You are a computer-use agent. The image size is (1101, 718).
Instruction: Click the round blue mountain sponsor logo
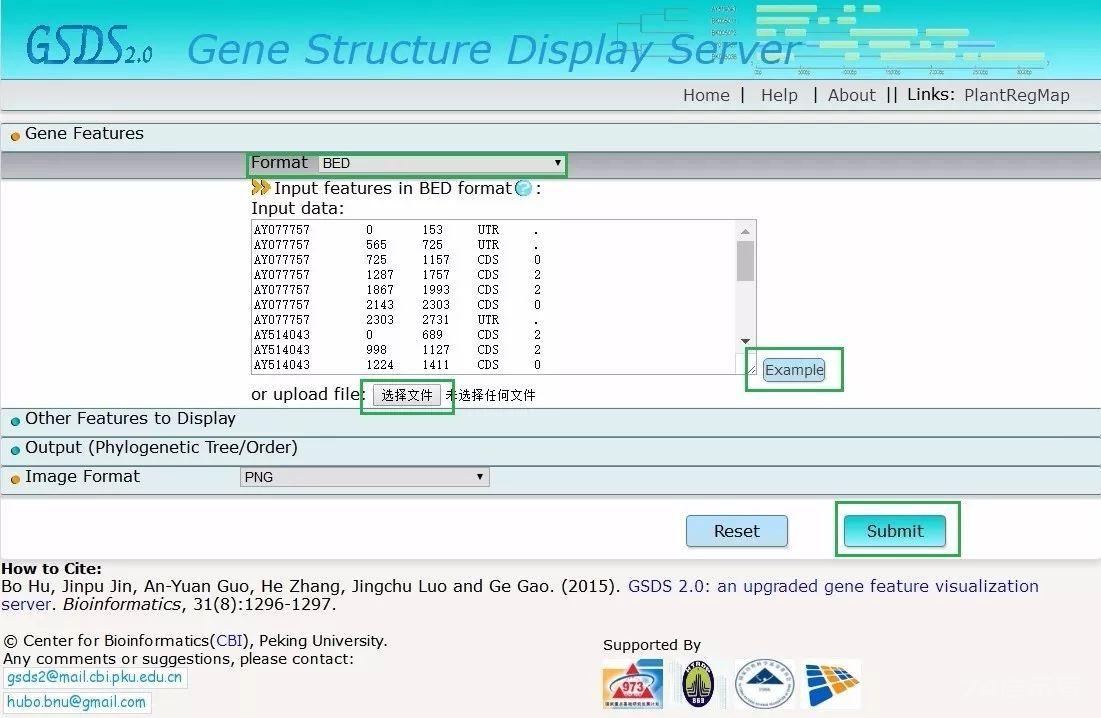click(764, 684)
